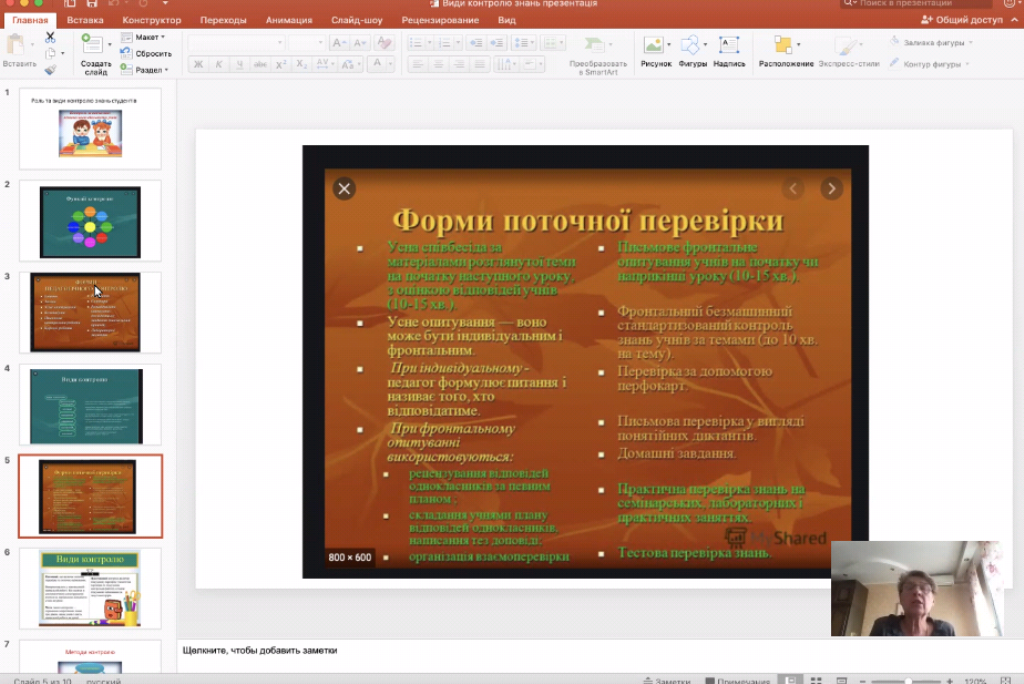Click the strikethrough icon in font group
Viewport: 1024px width, 684px height.
[260, 64]
